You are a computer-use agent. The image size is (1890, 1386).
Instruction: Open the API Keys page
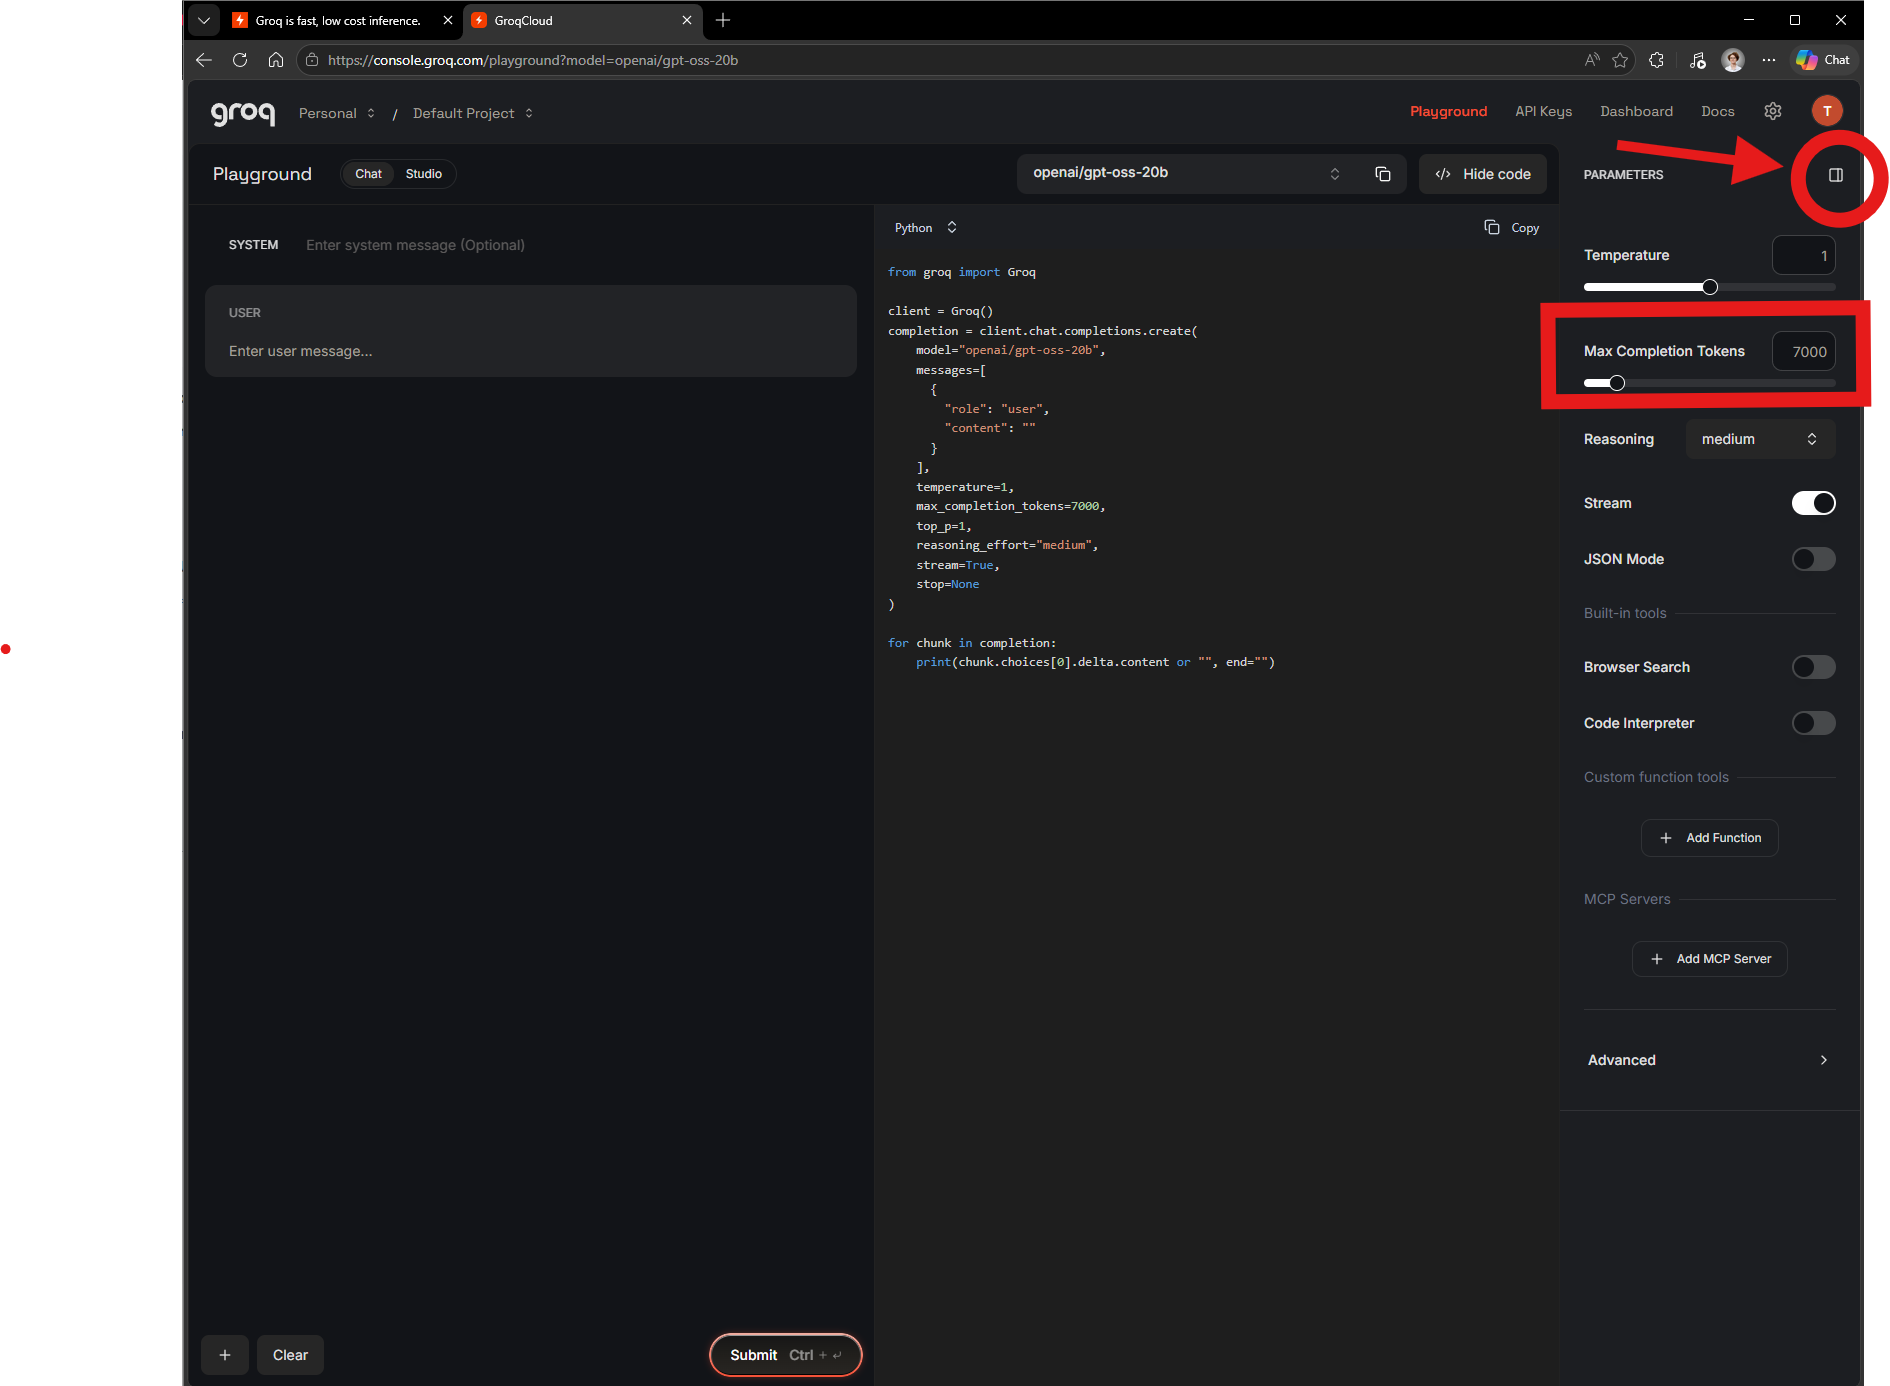point(1543,111)
